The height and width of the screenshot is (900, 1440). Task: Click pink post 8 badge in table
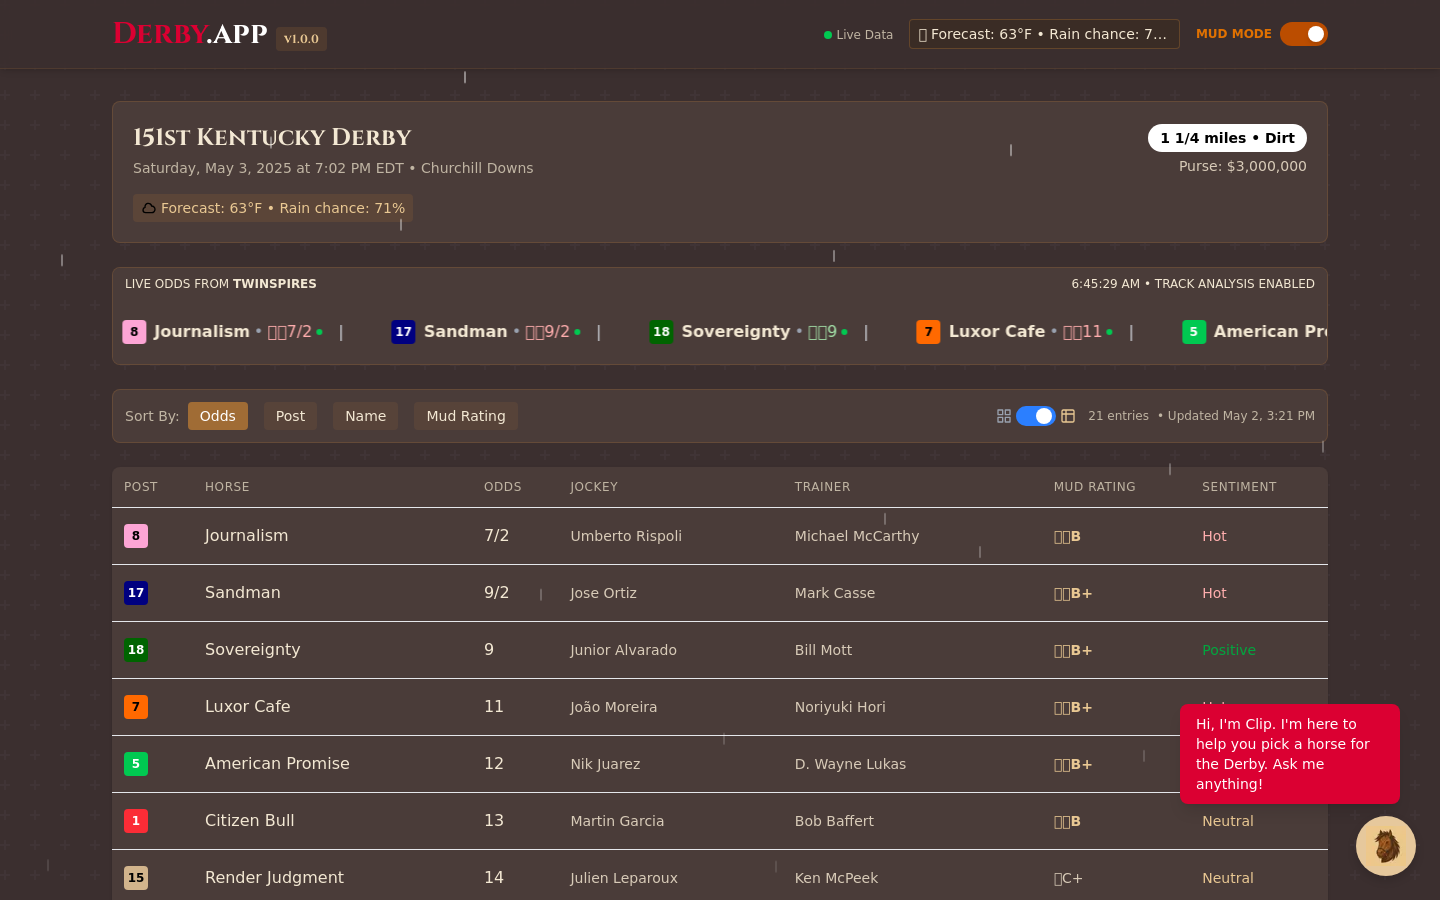(x=136, y=536)
